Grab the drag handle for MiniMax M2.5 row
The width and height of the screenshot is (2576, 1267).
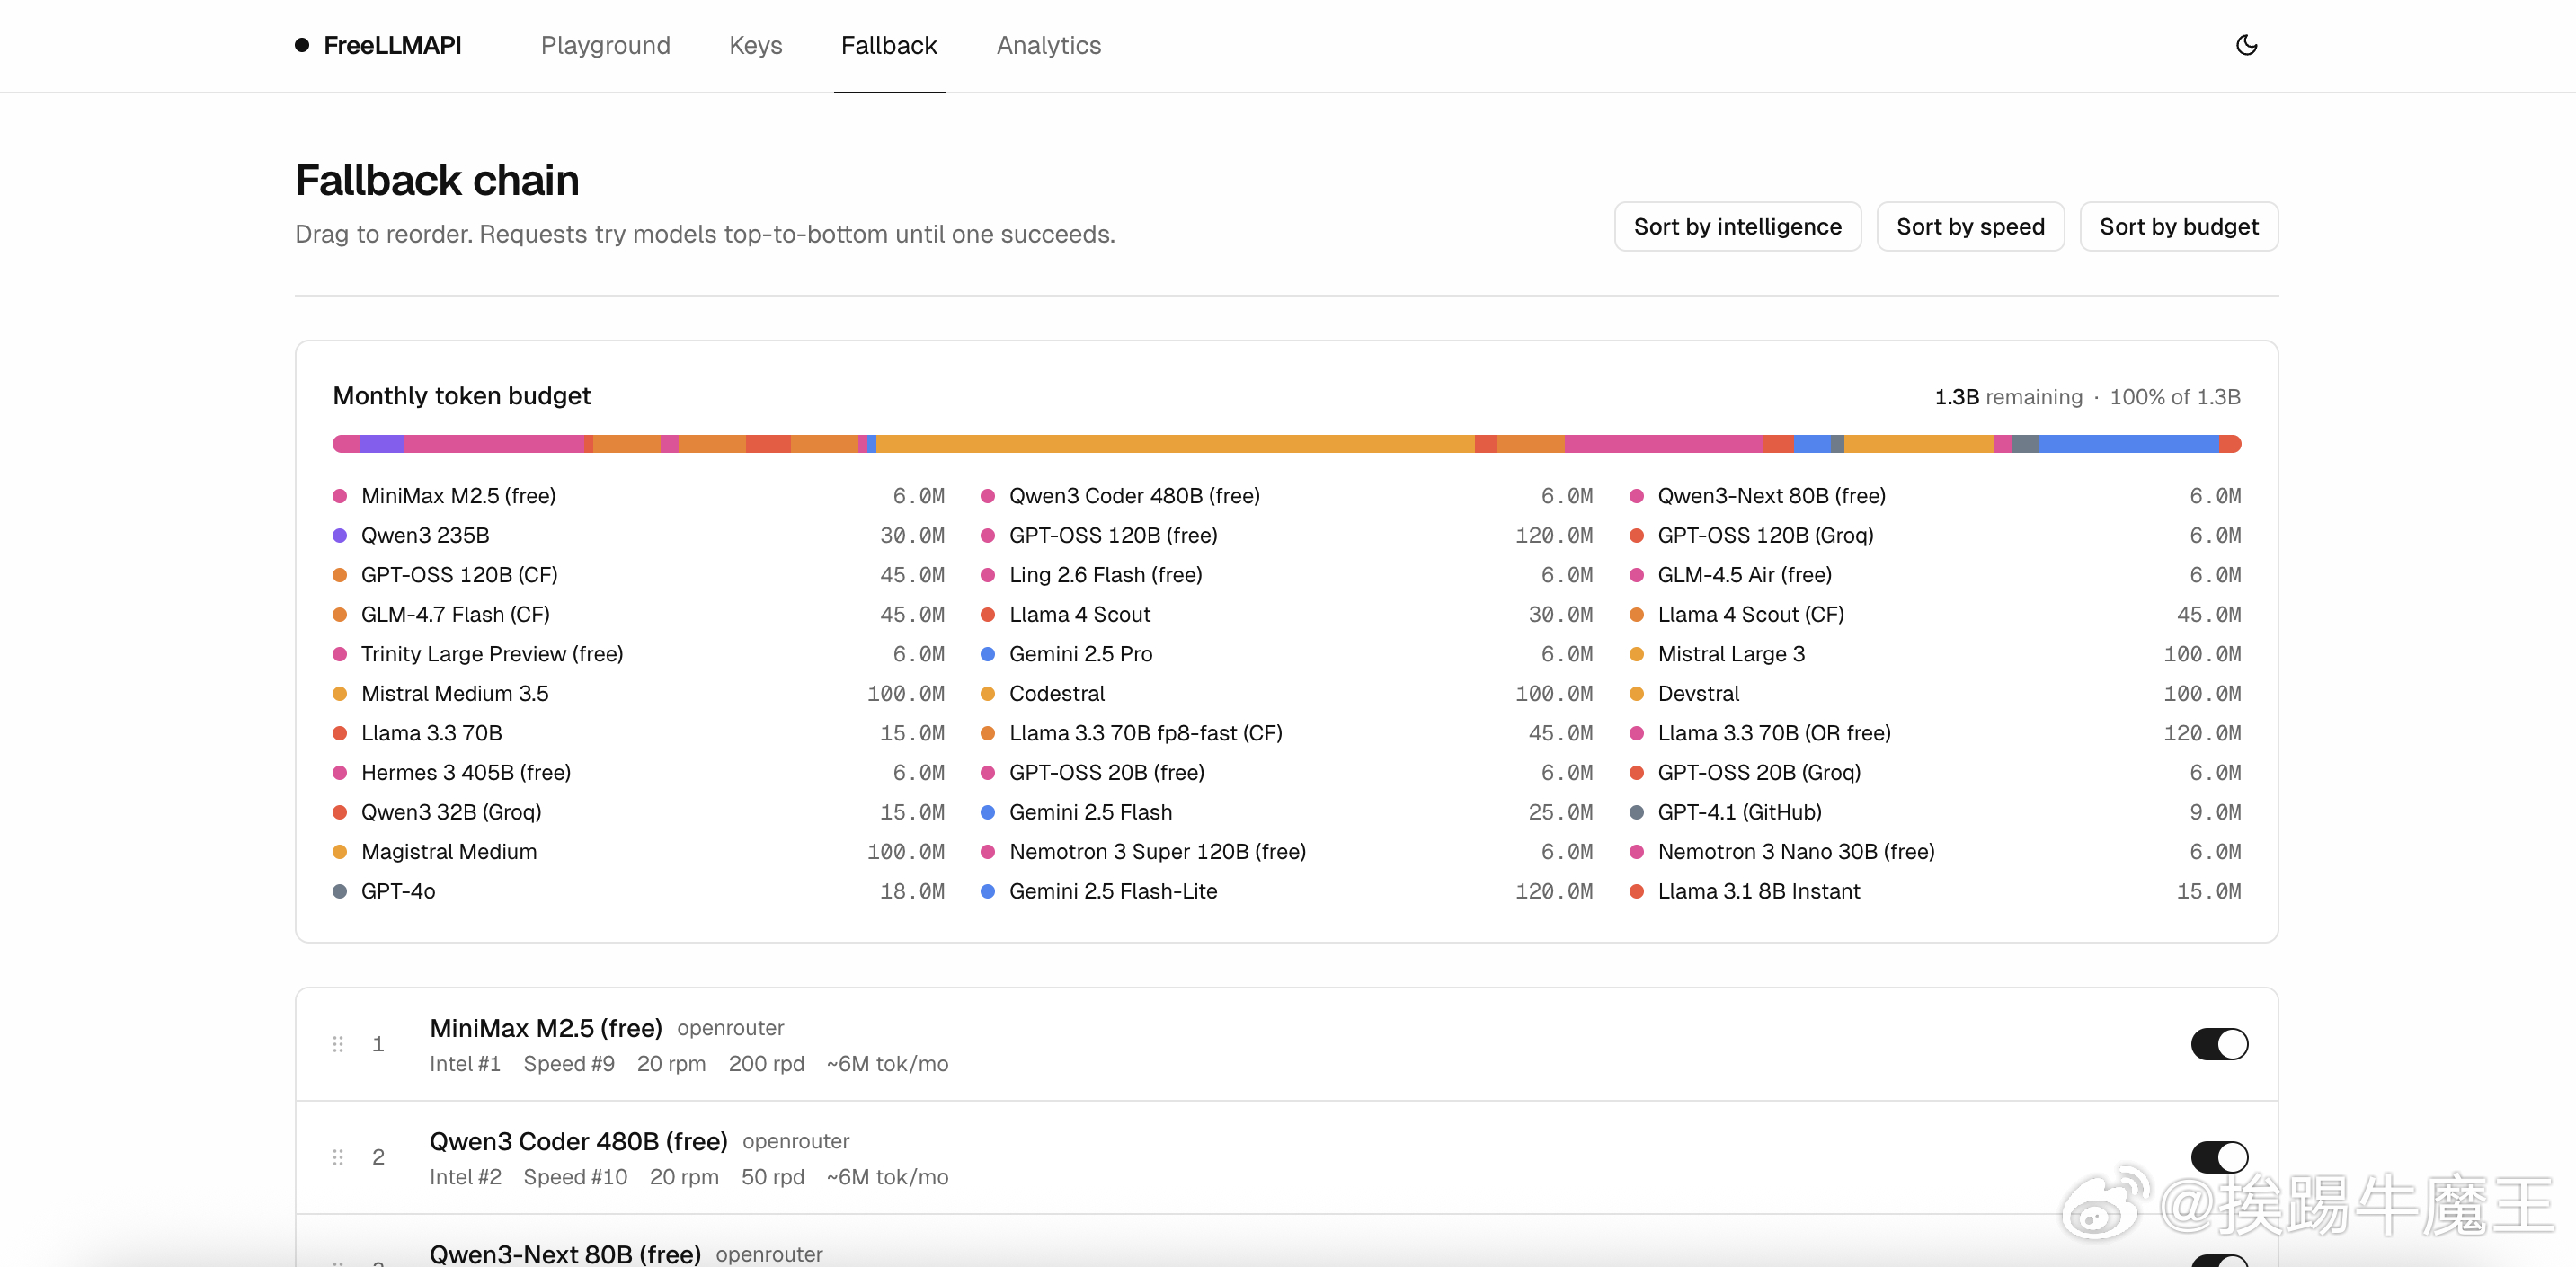[x=338, y=1044]
